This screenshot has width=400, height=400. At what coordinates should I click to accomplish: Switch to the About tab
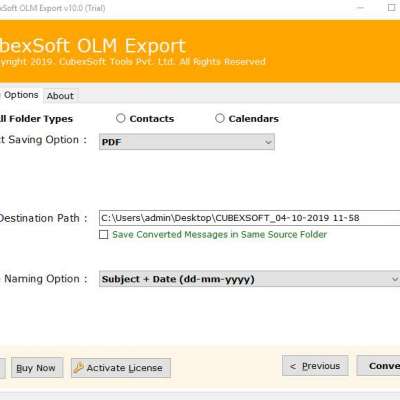pyautogui.click(x=60, y=96)
